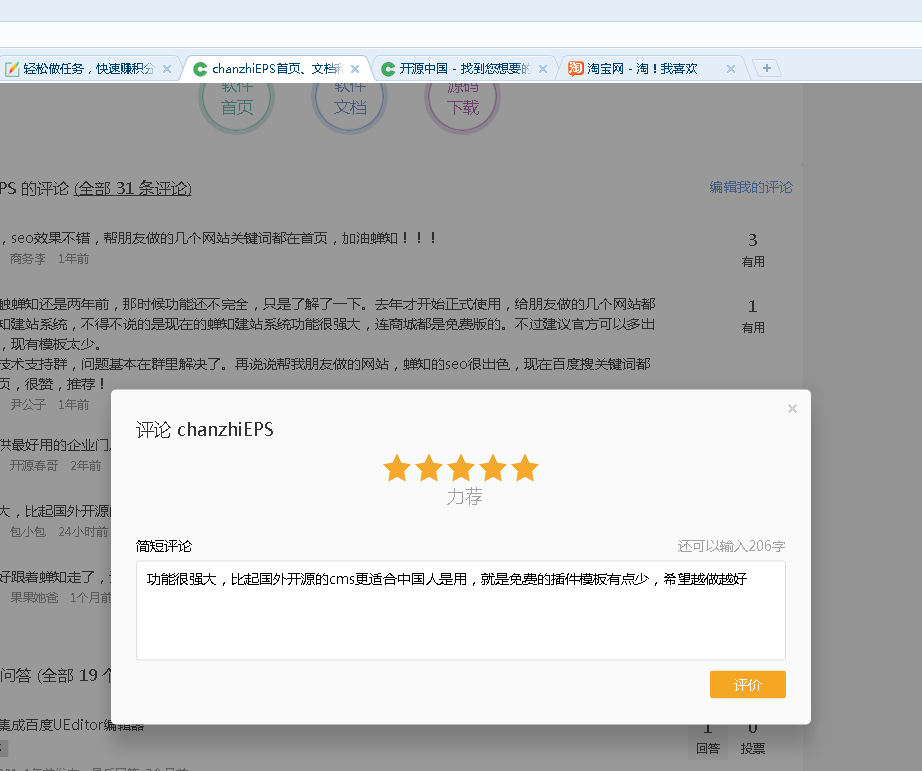Screen dimensions: 922x771
Task: Close the 评论 chanzhiEPS dialog
Action: click(792, 408)
